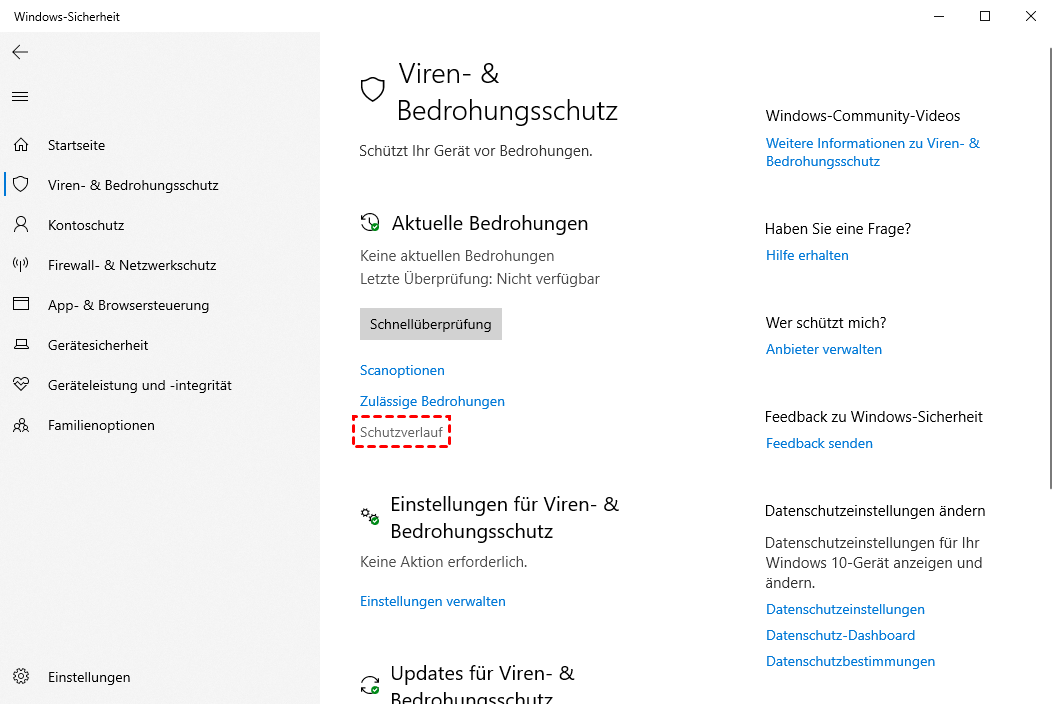1054x704 pixels.
Task: Click the Geräteleistung heart icon
Action: point(21,385)
